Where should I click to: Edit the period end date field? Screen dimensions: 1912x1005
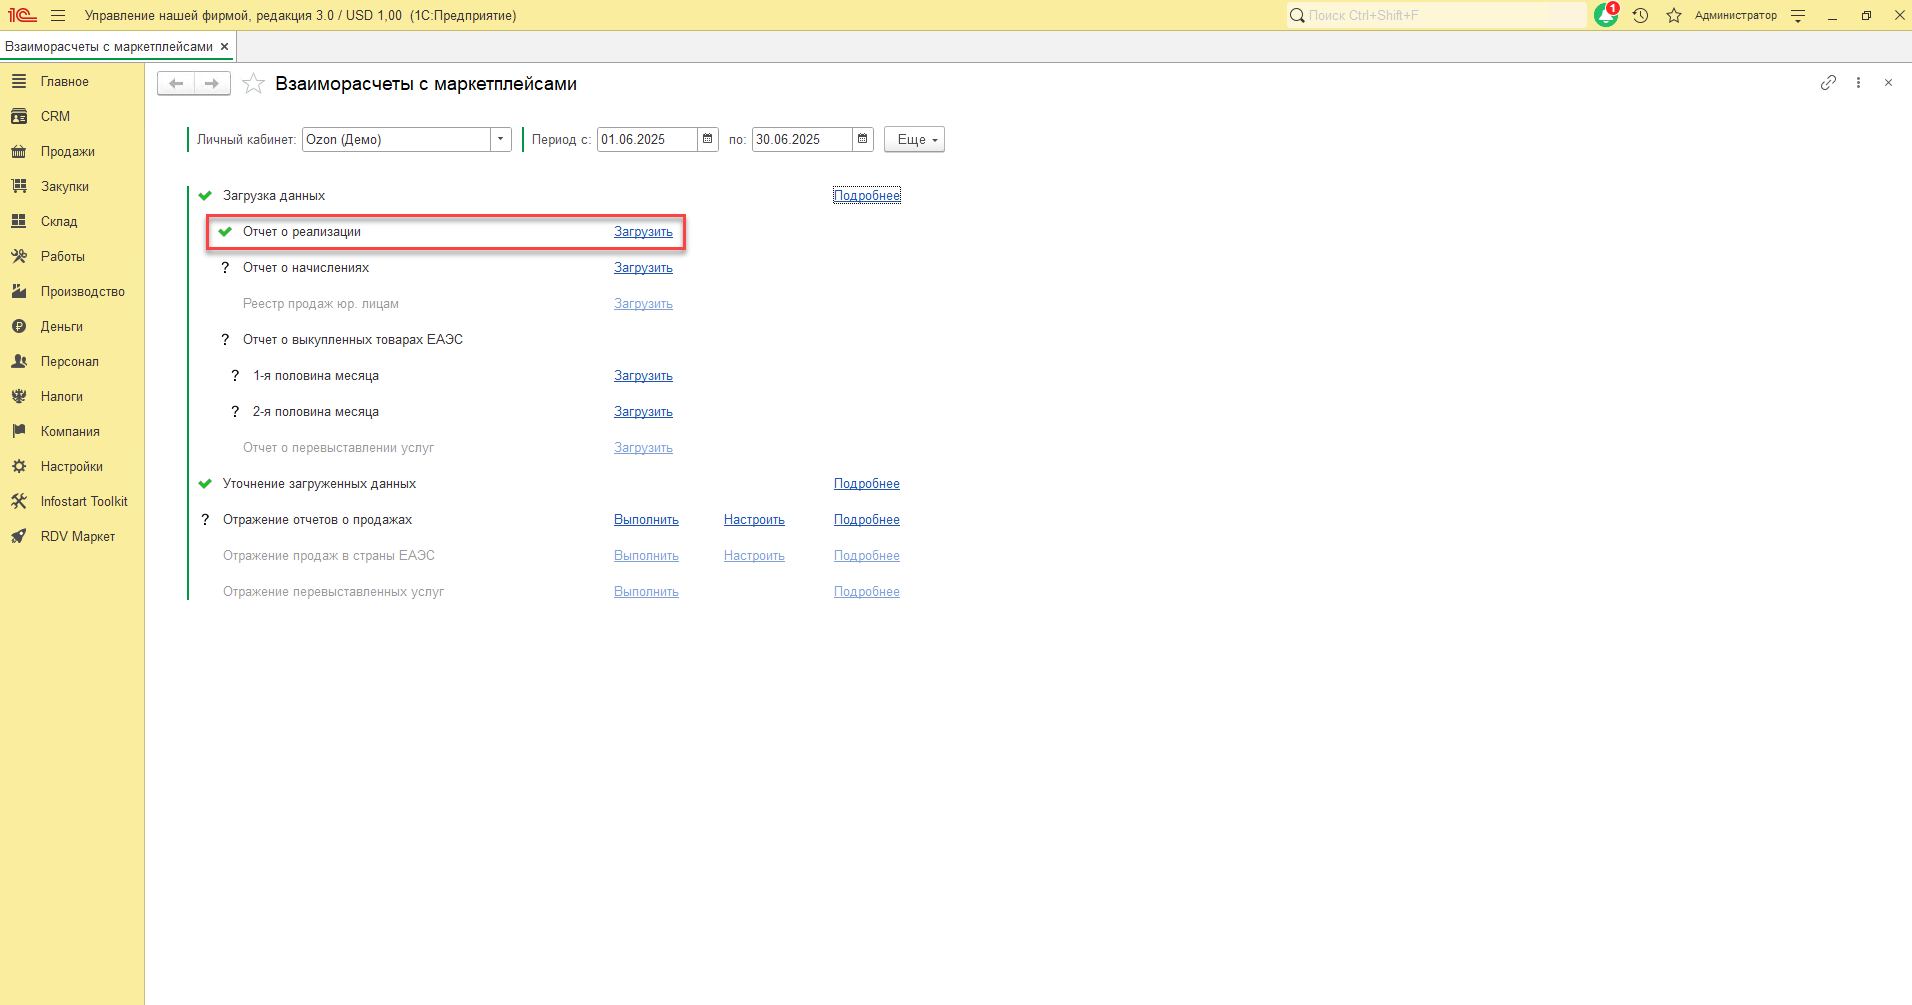(x=802, y=139)
